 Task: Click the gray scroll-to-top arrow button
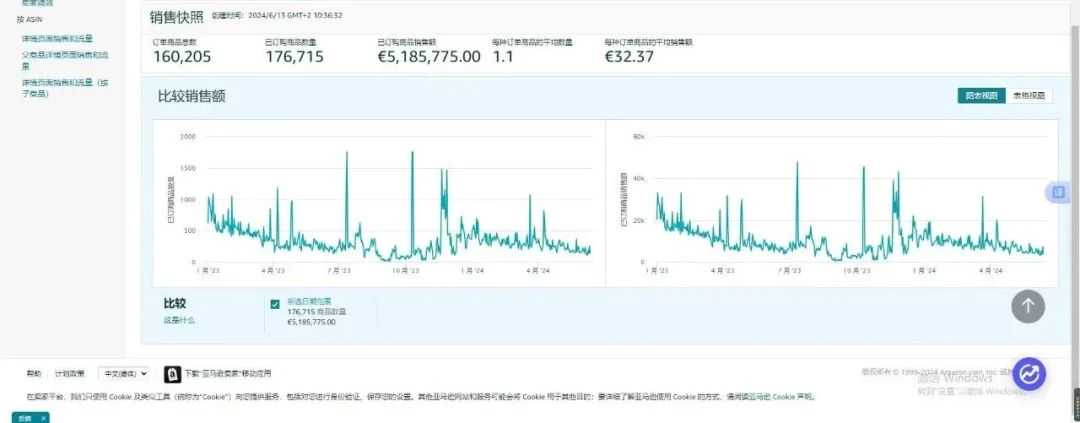(x=1028, y=306)
